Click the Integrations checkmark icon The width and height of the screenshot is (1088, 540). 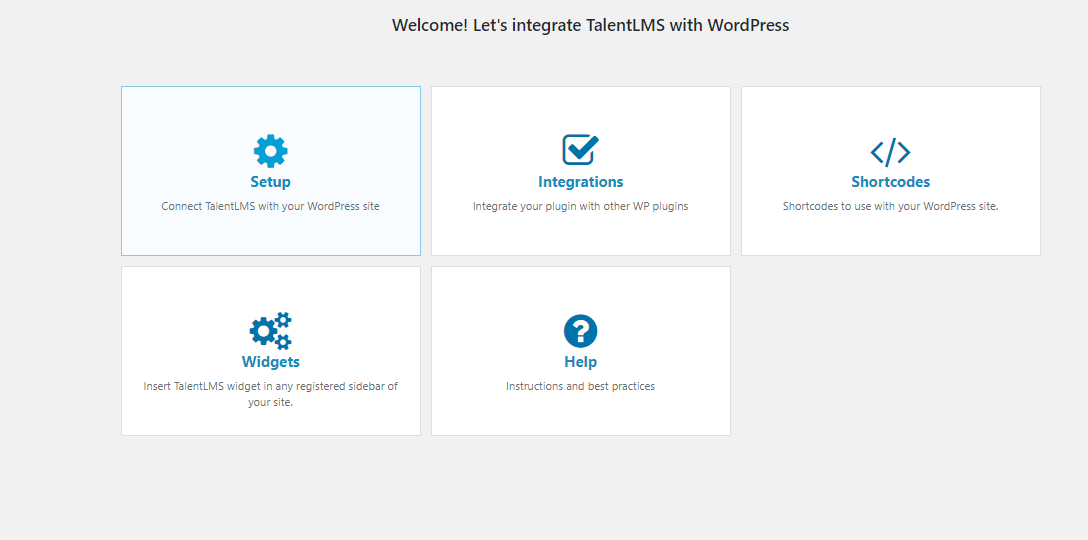tap(580, 150)
